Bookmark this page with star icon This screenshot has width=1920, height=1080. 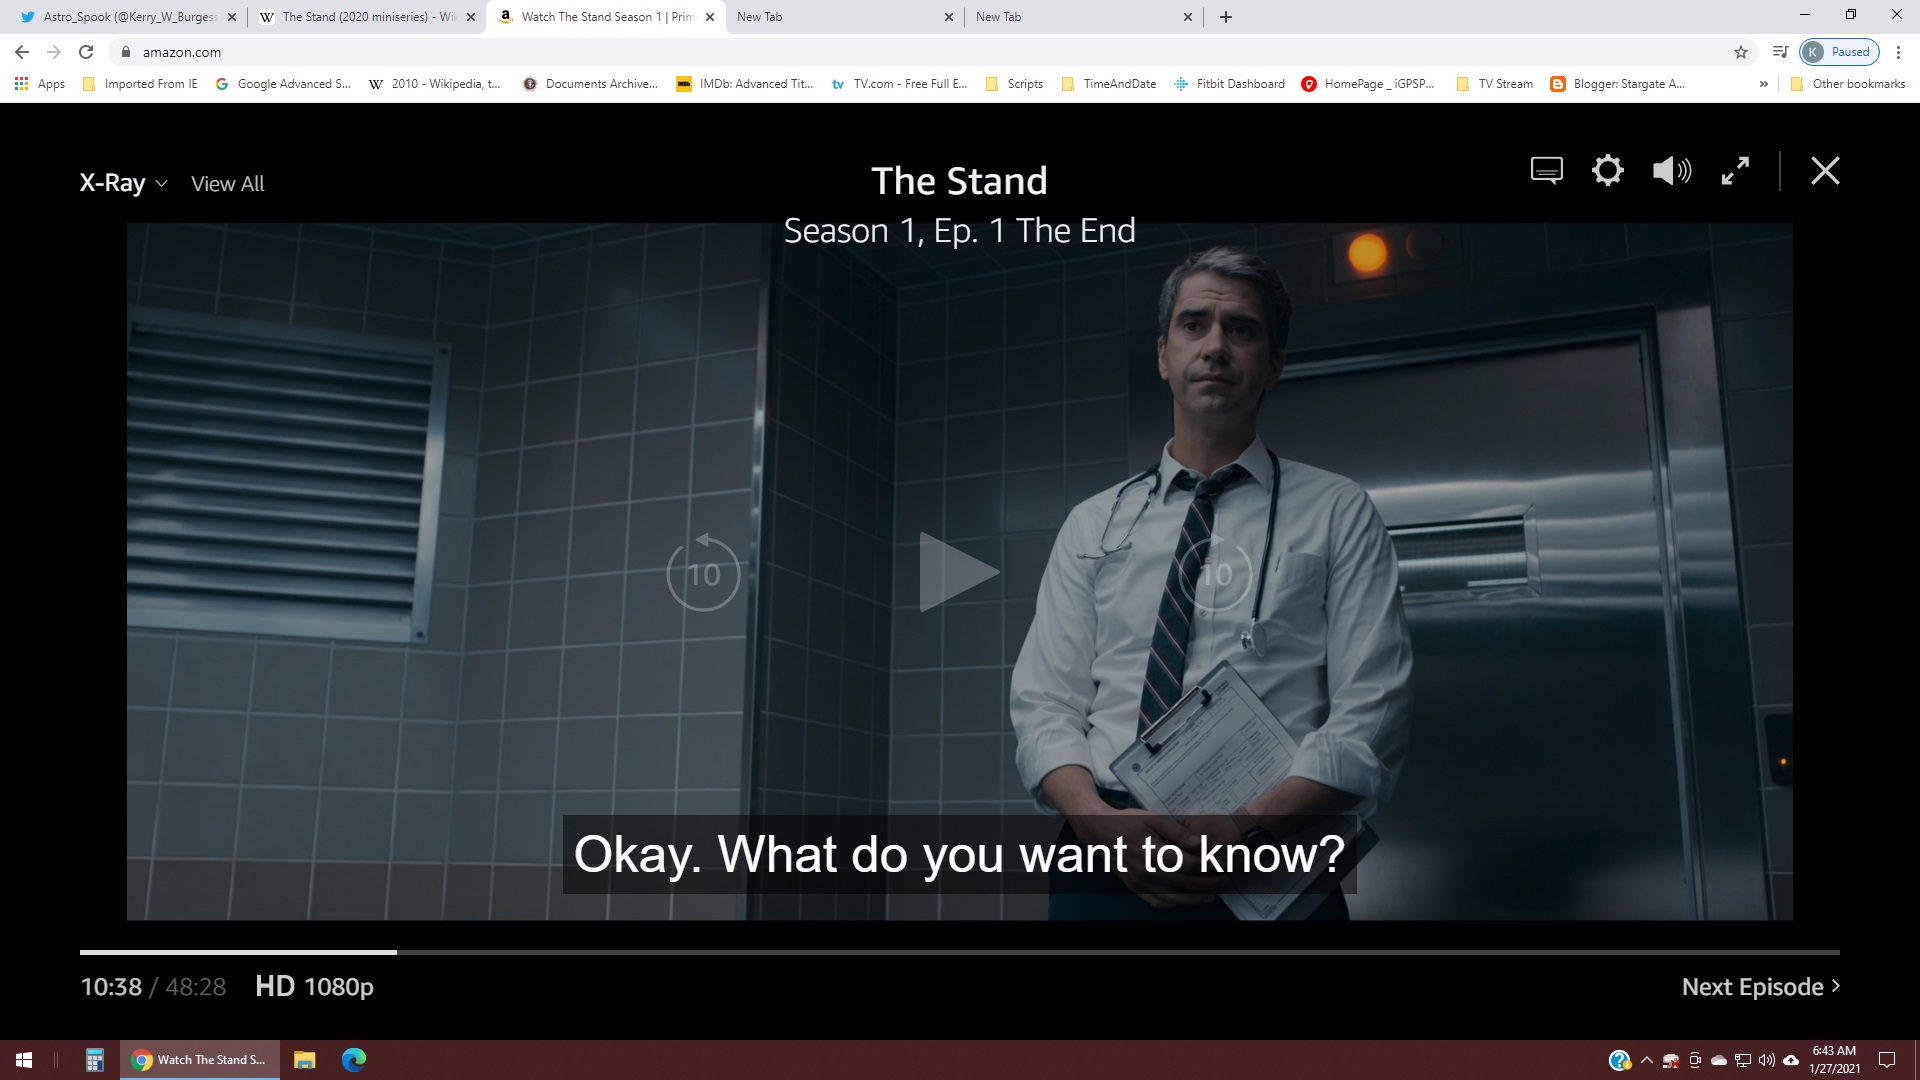1740,52
